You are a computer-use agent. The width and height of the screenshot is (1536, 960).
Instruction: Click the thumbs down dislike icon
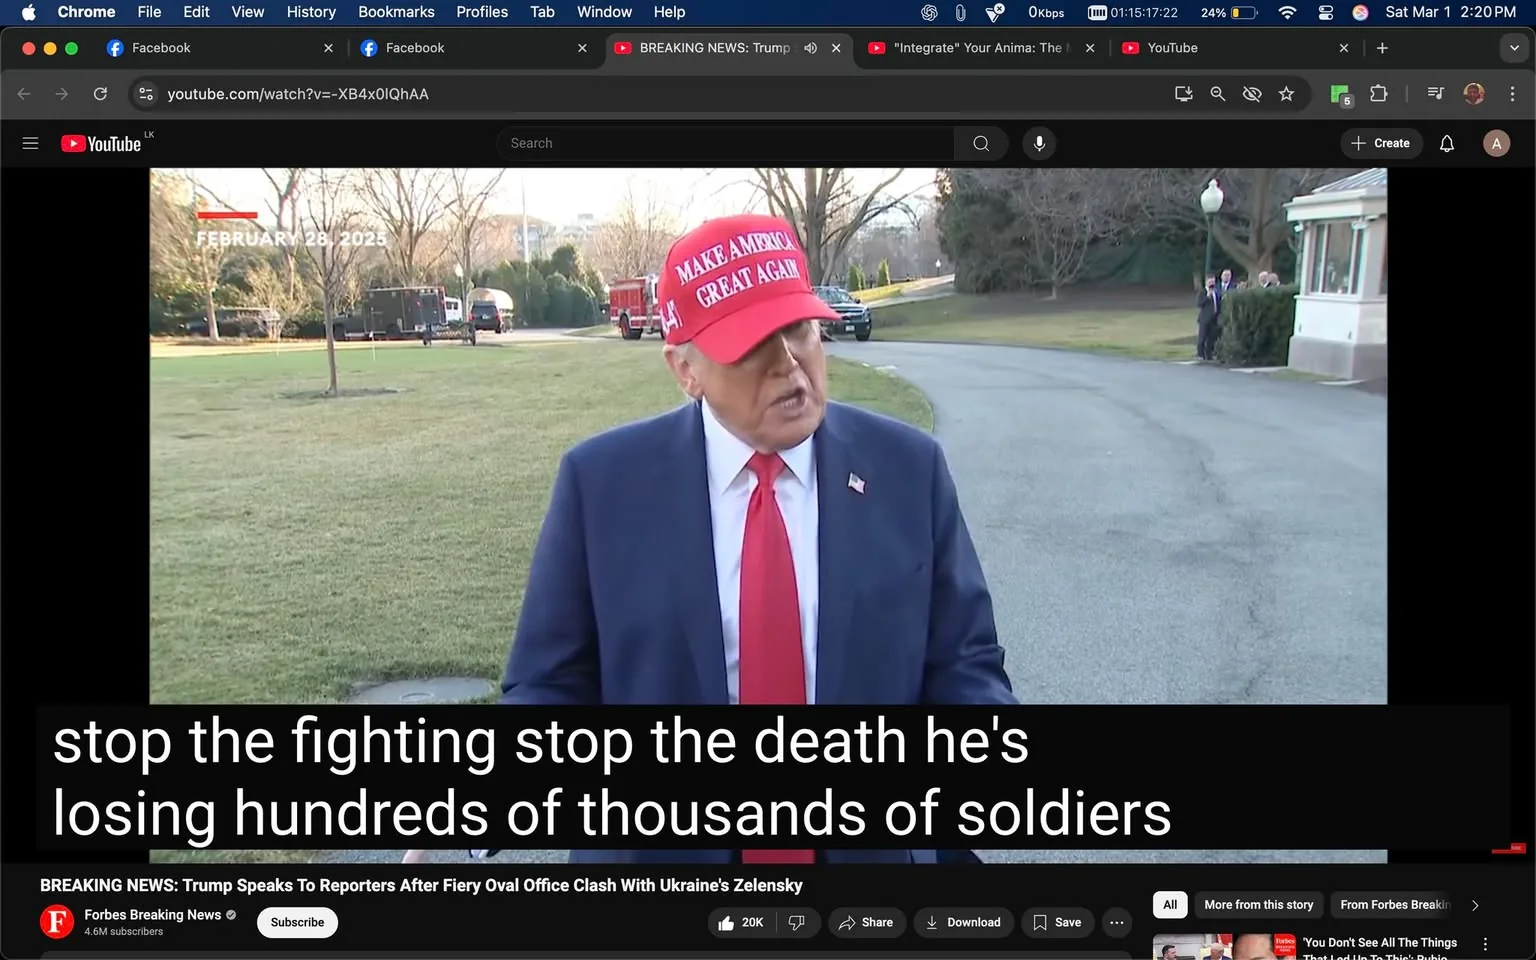tap(797, 922)
